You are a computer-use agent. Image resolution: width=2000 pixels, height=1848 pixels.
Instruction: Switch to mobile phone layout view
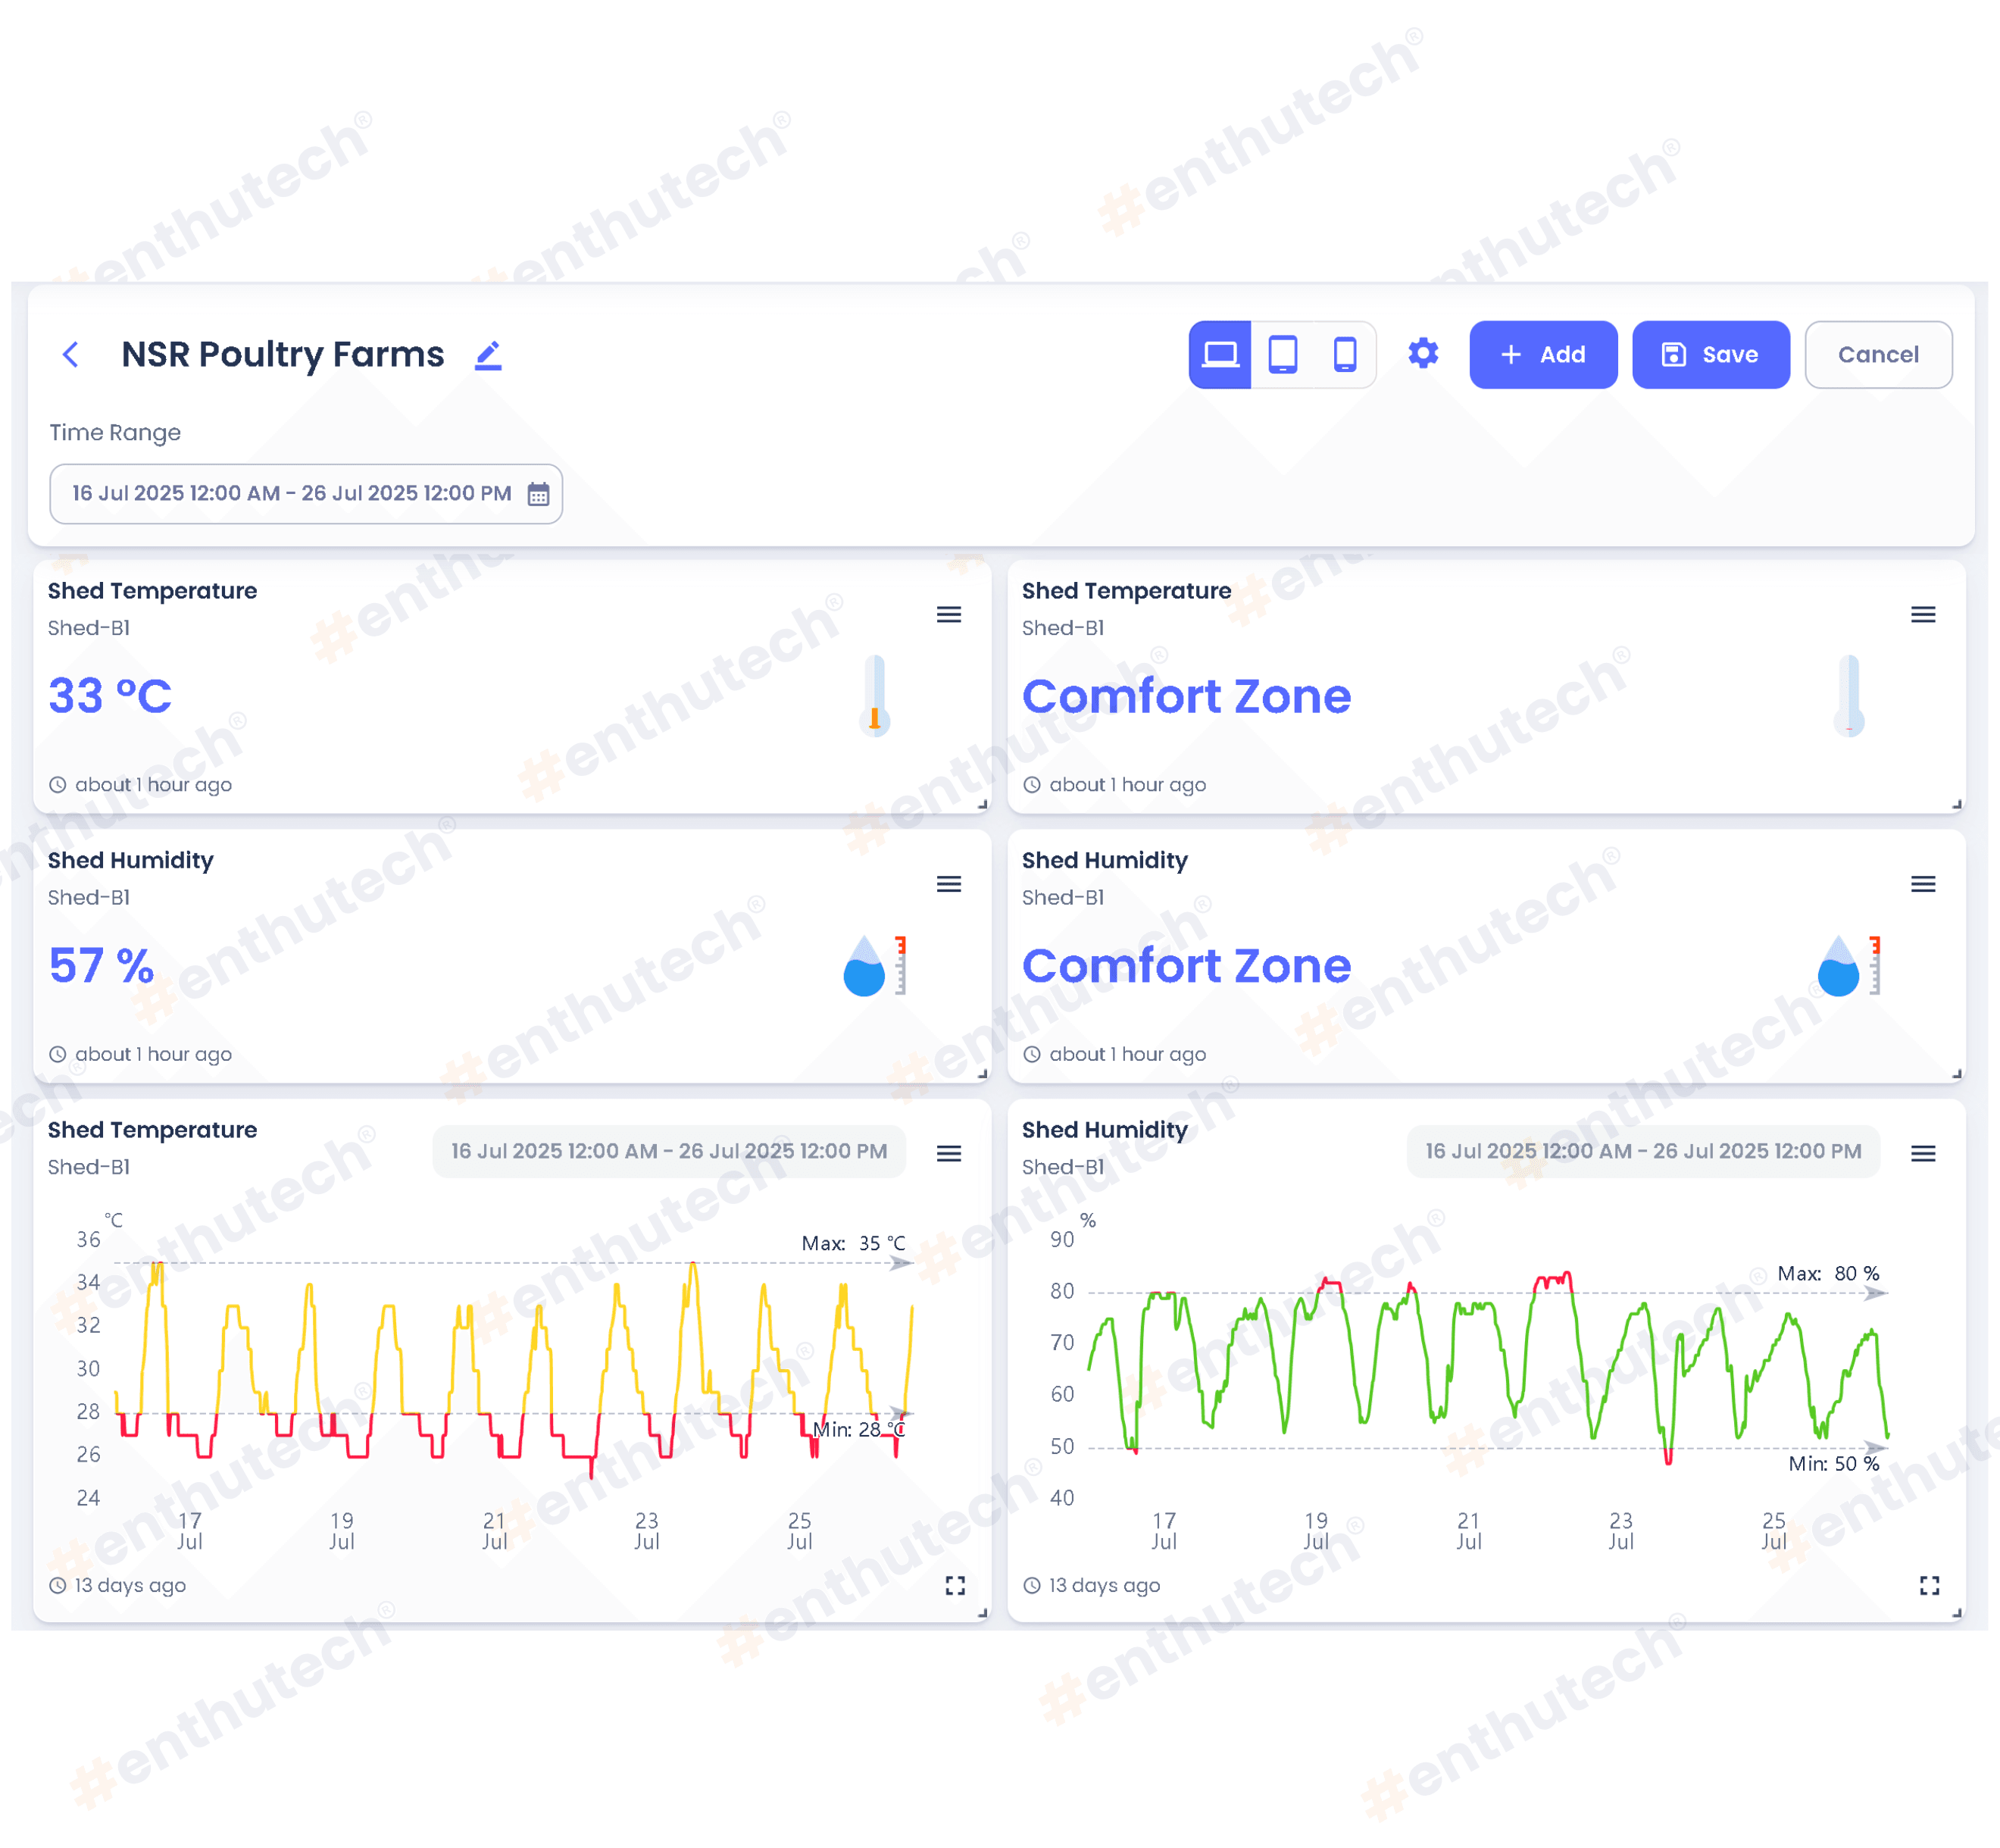[x=1345, y=354]
